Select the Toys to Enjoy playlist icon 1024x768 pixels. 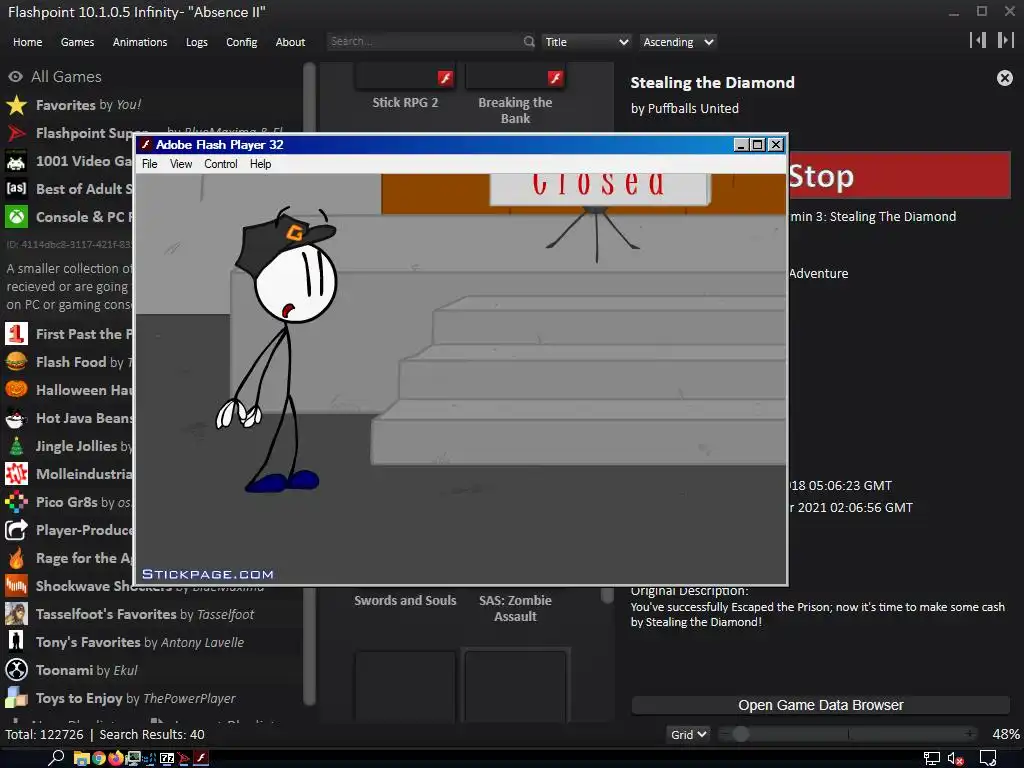(16, 698)
